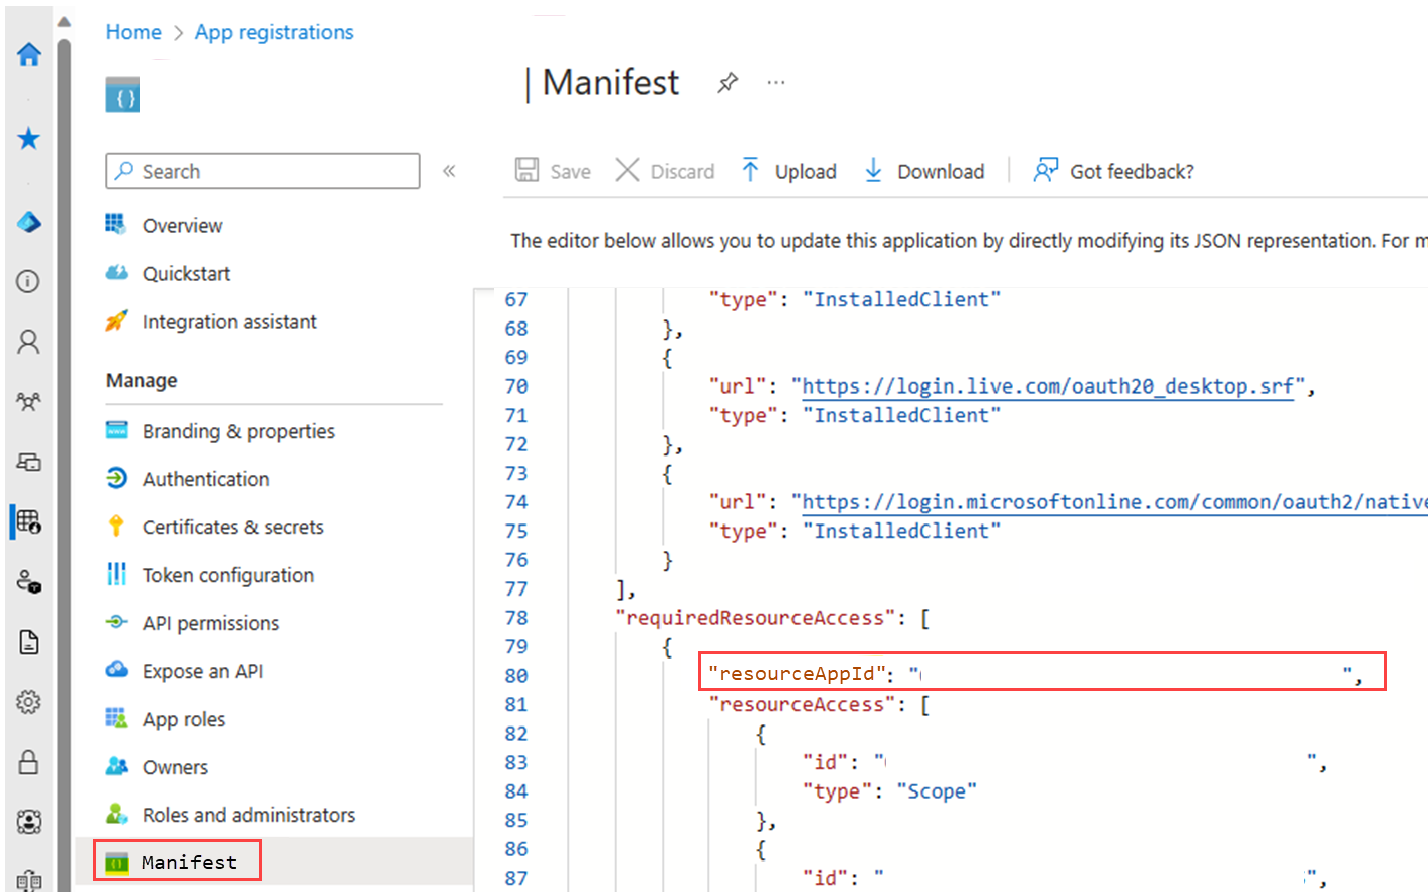The height and width of the screenshot is (892, 1428).
Task: Click line number 78 in the gutter
Action: click(x=516, y=618)
